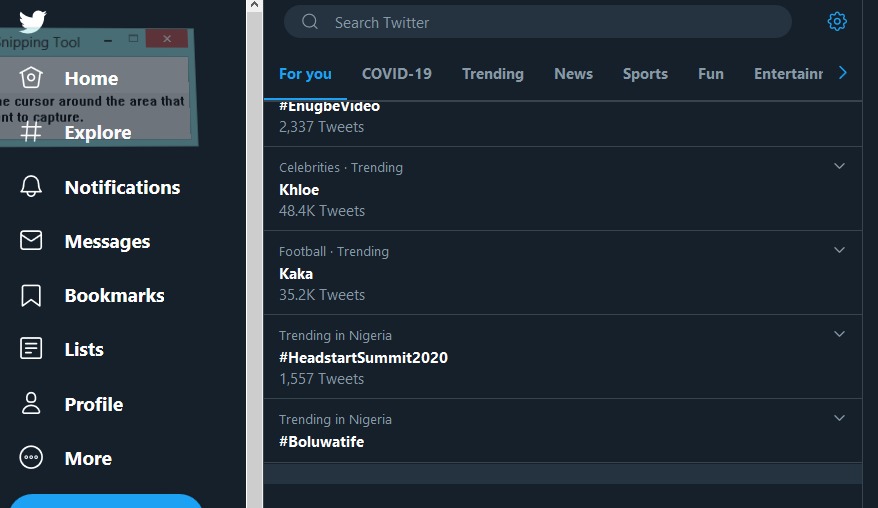The width and height of the screenshot is (878, 508).
Task: Open the Entertainment tab
Action: click(788, 74)
